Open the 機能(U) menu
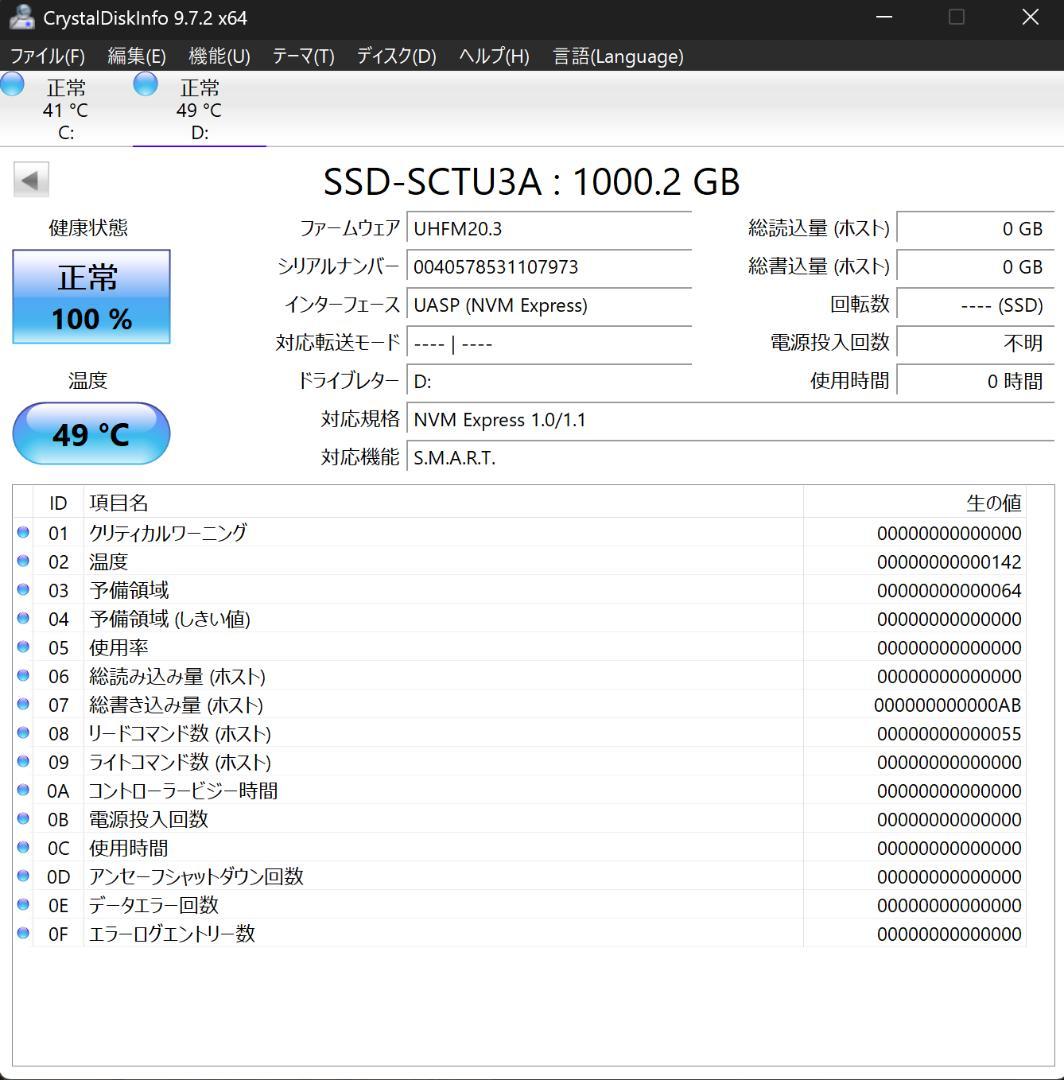 tap(218, 57)
